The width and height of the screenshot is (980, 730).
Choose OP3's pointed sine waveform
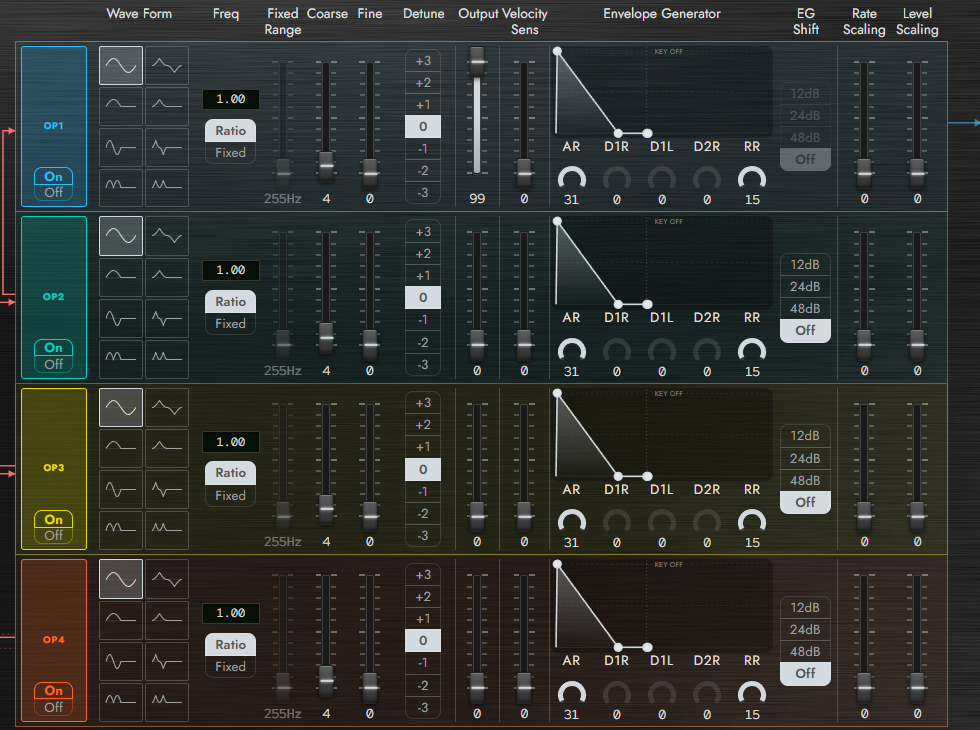click(167, 408)
